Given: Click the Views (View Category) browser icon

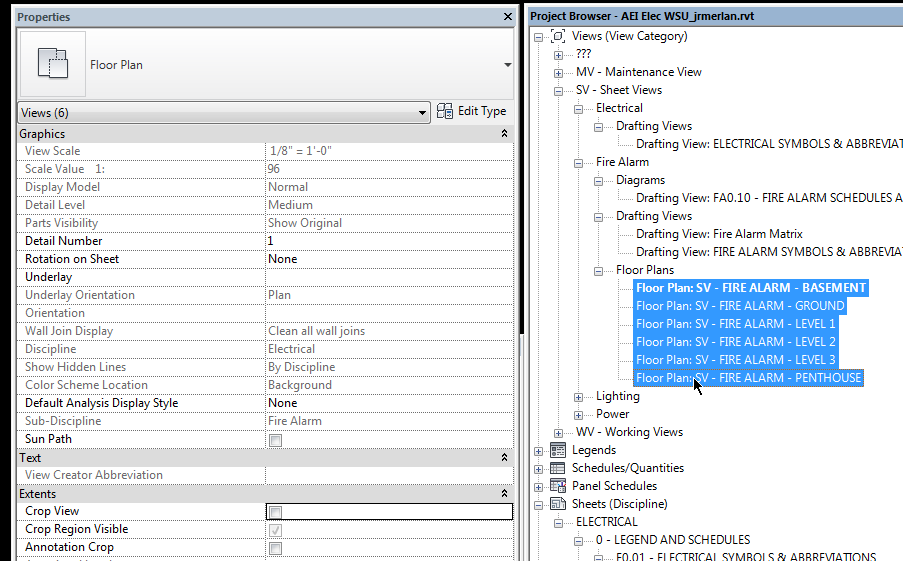Looking at the screenshot, I should tap(558, 36).
